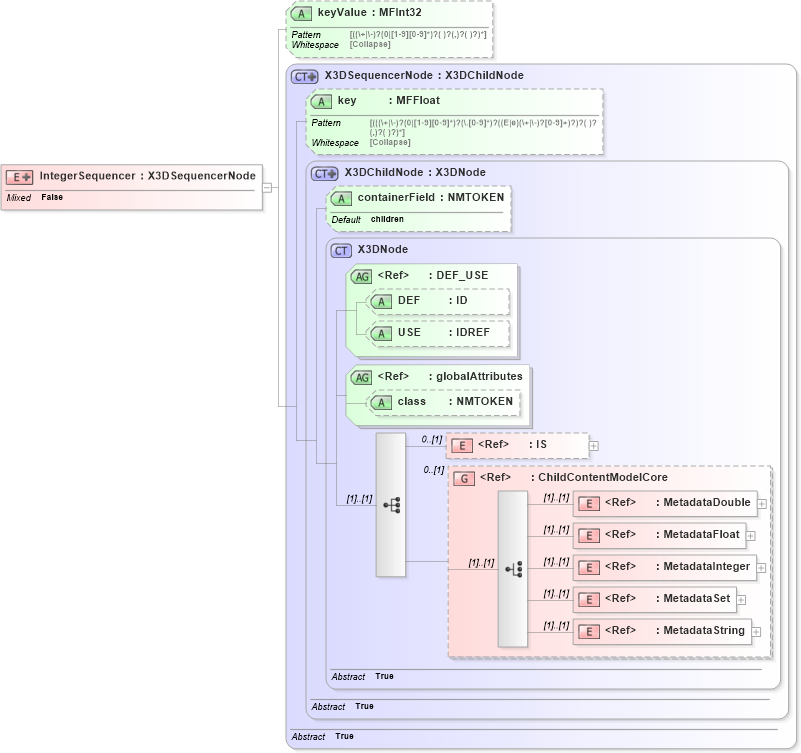Select the CT icon of X3DNode
The height and width of the screenshot is (753, 801).
tap(341, 251)
